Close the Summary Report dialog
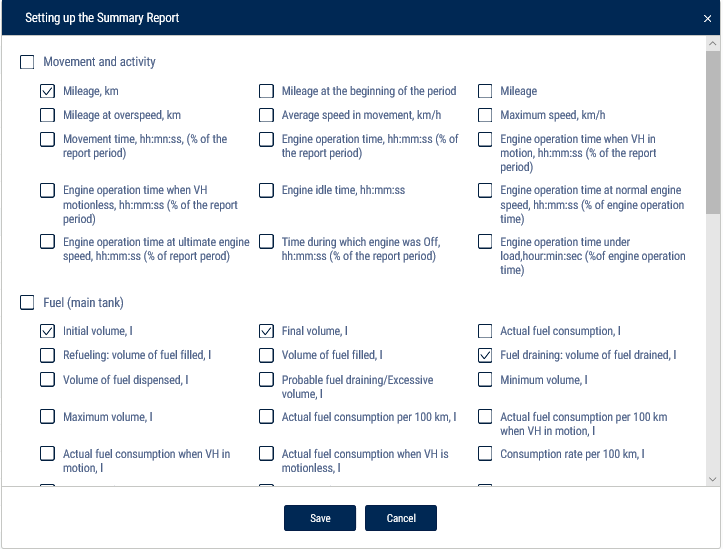Viewport: 723px width, 549px height. 707,18
